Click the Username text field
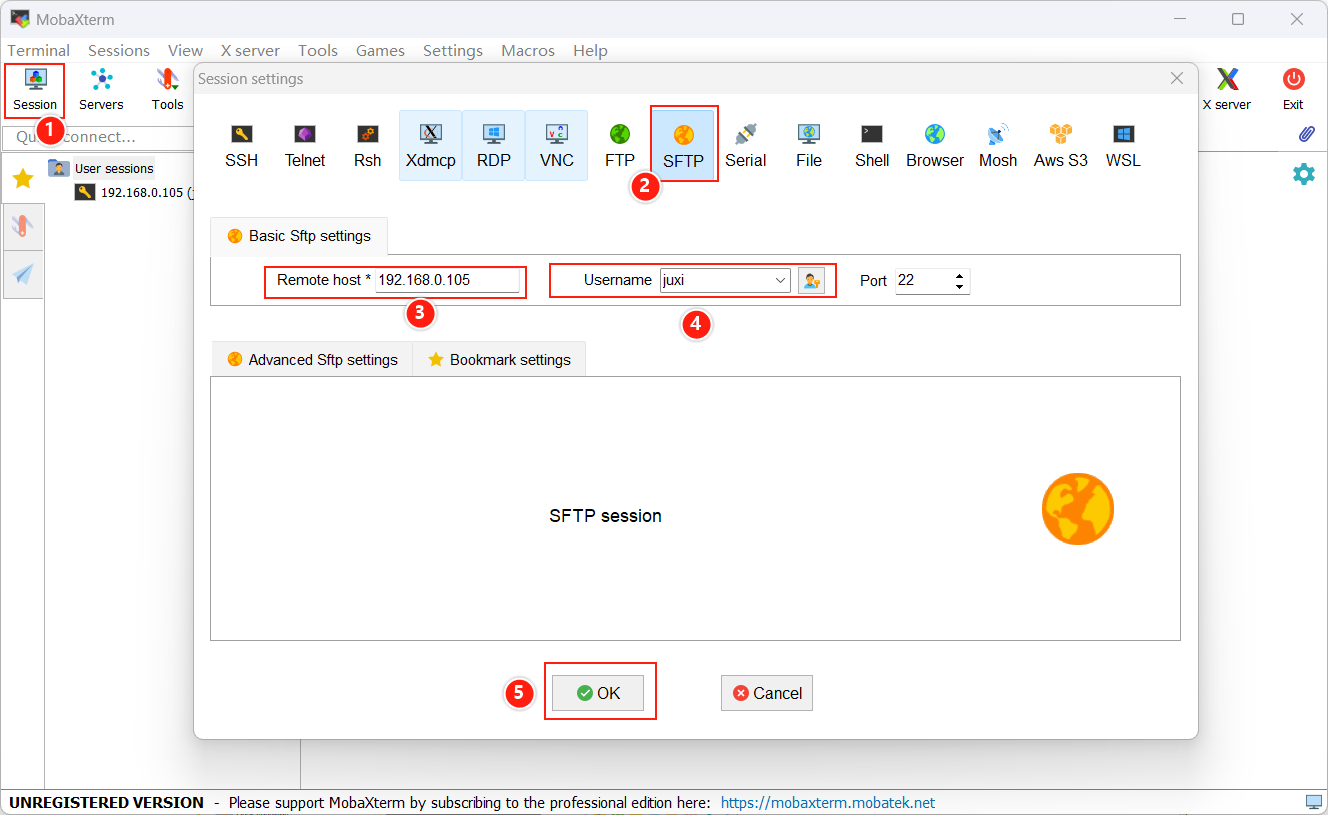1328x815 pixels. point(716,281)
